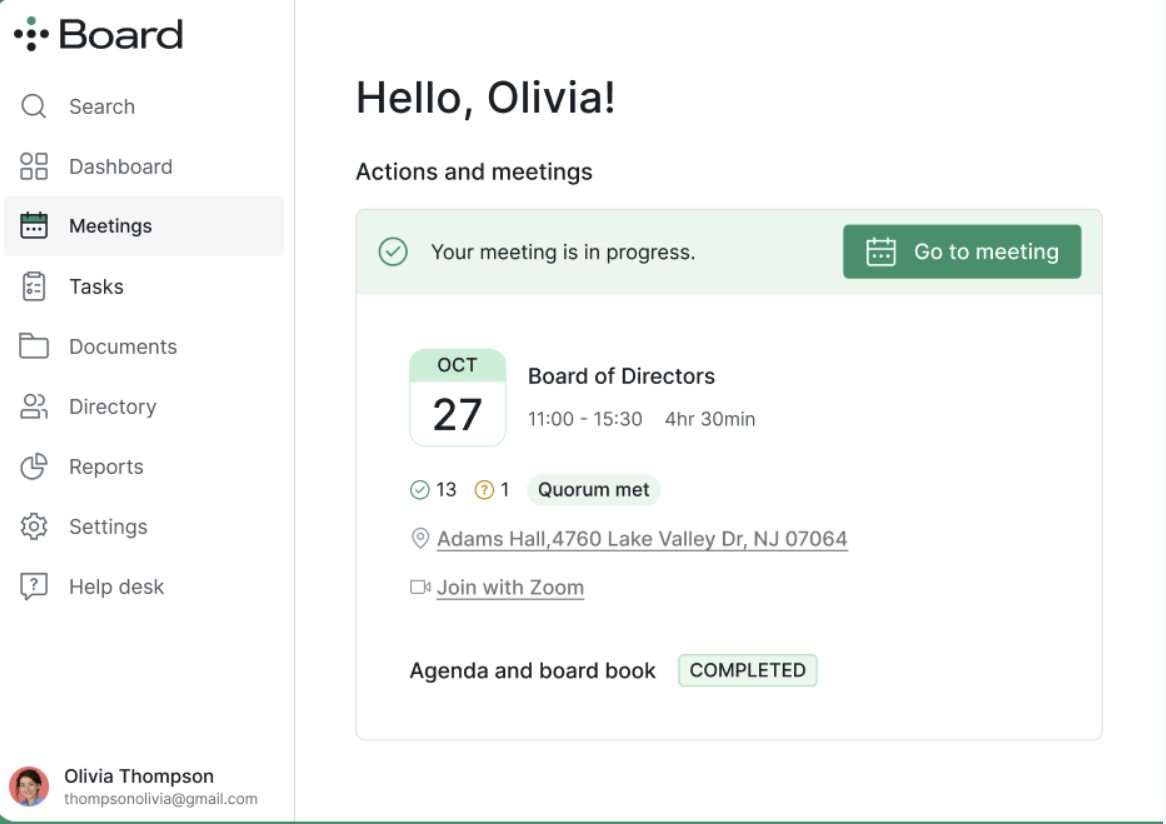
Task: Follow the Join with Zoom link
Action: coord(510,587)
